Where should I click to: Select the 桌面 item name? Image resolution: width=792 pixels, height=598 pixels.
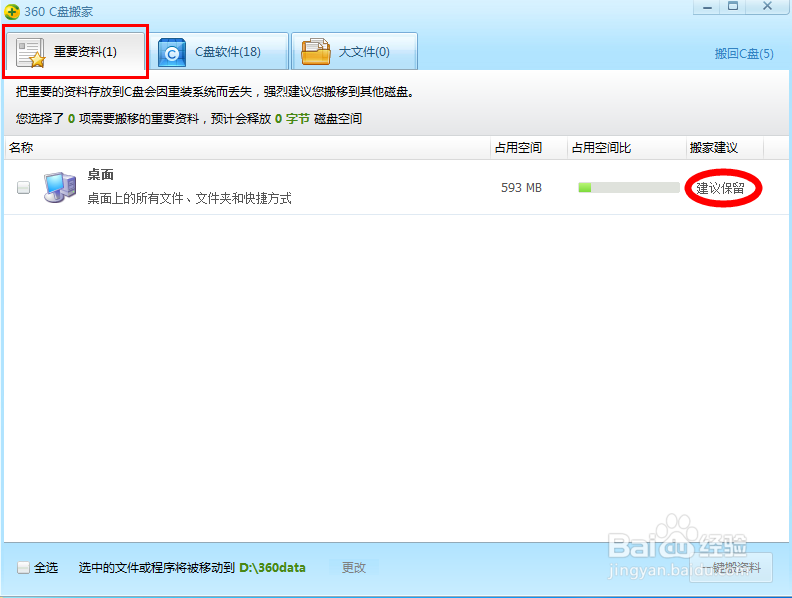click(x=101, y=175)
